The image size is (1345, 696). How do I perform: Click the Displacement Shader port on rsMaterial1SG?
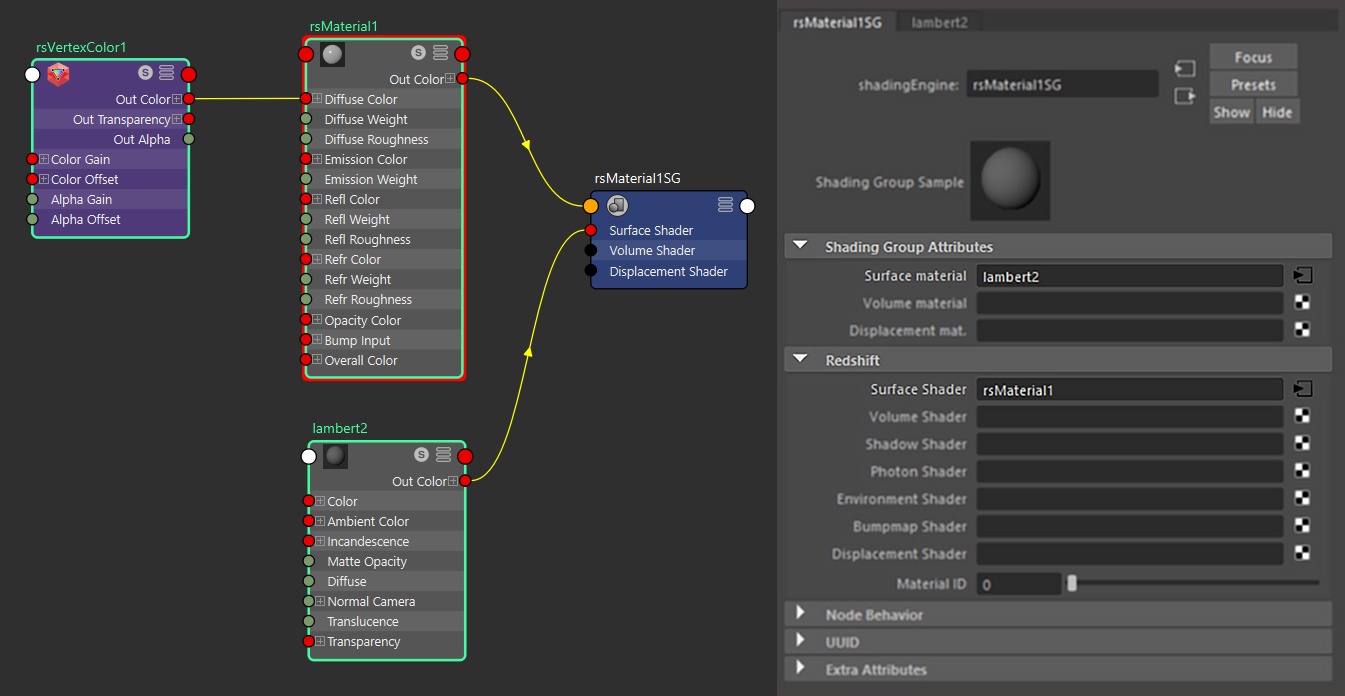591,271
